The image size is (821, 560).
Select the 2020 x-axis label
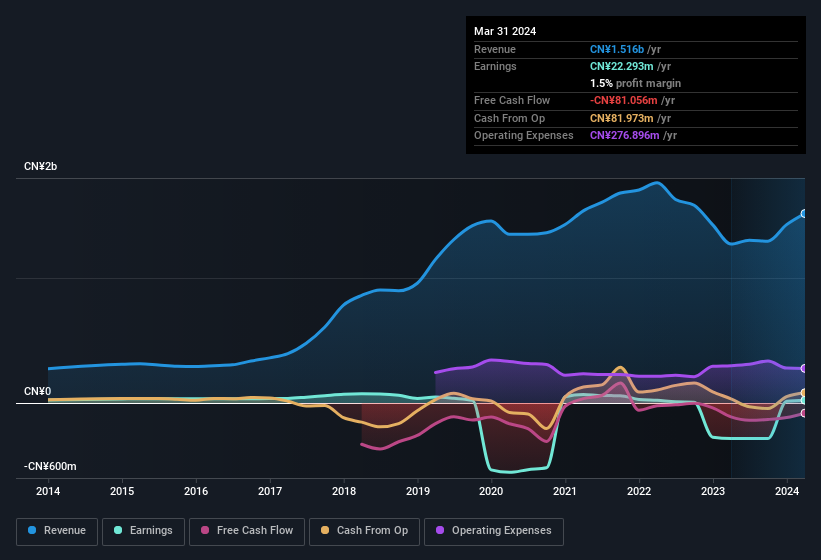pyautogui.click(x=491, y=491)
